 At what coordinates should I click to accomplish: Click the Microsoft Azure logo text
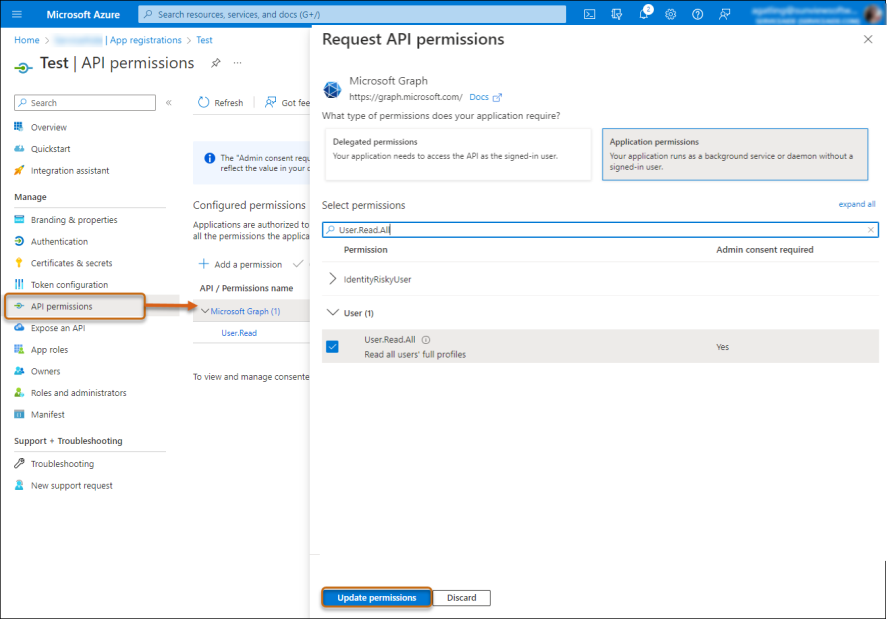[x=83, y=14]
